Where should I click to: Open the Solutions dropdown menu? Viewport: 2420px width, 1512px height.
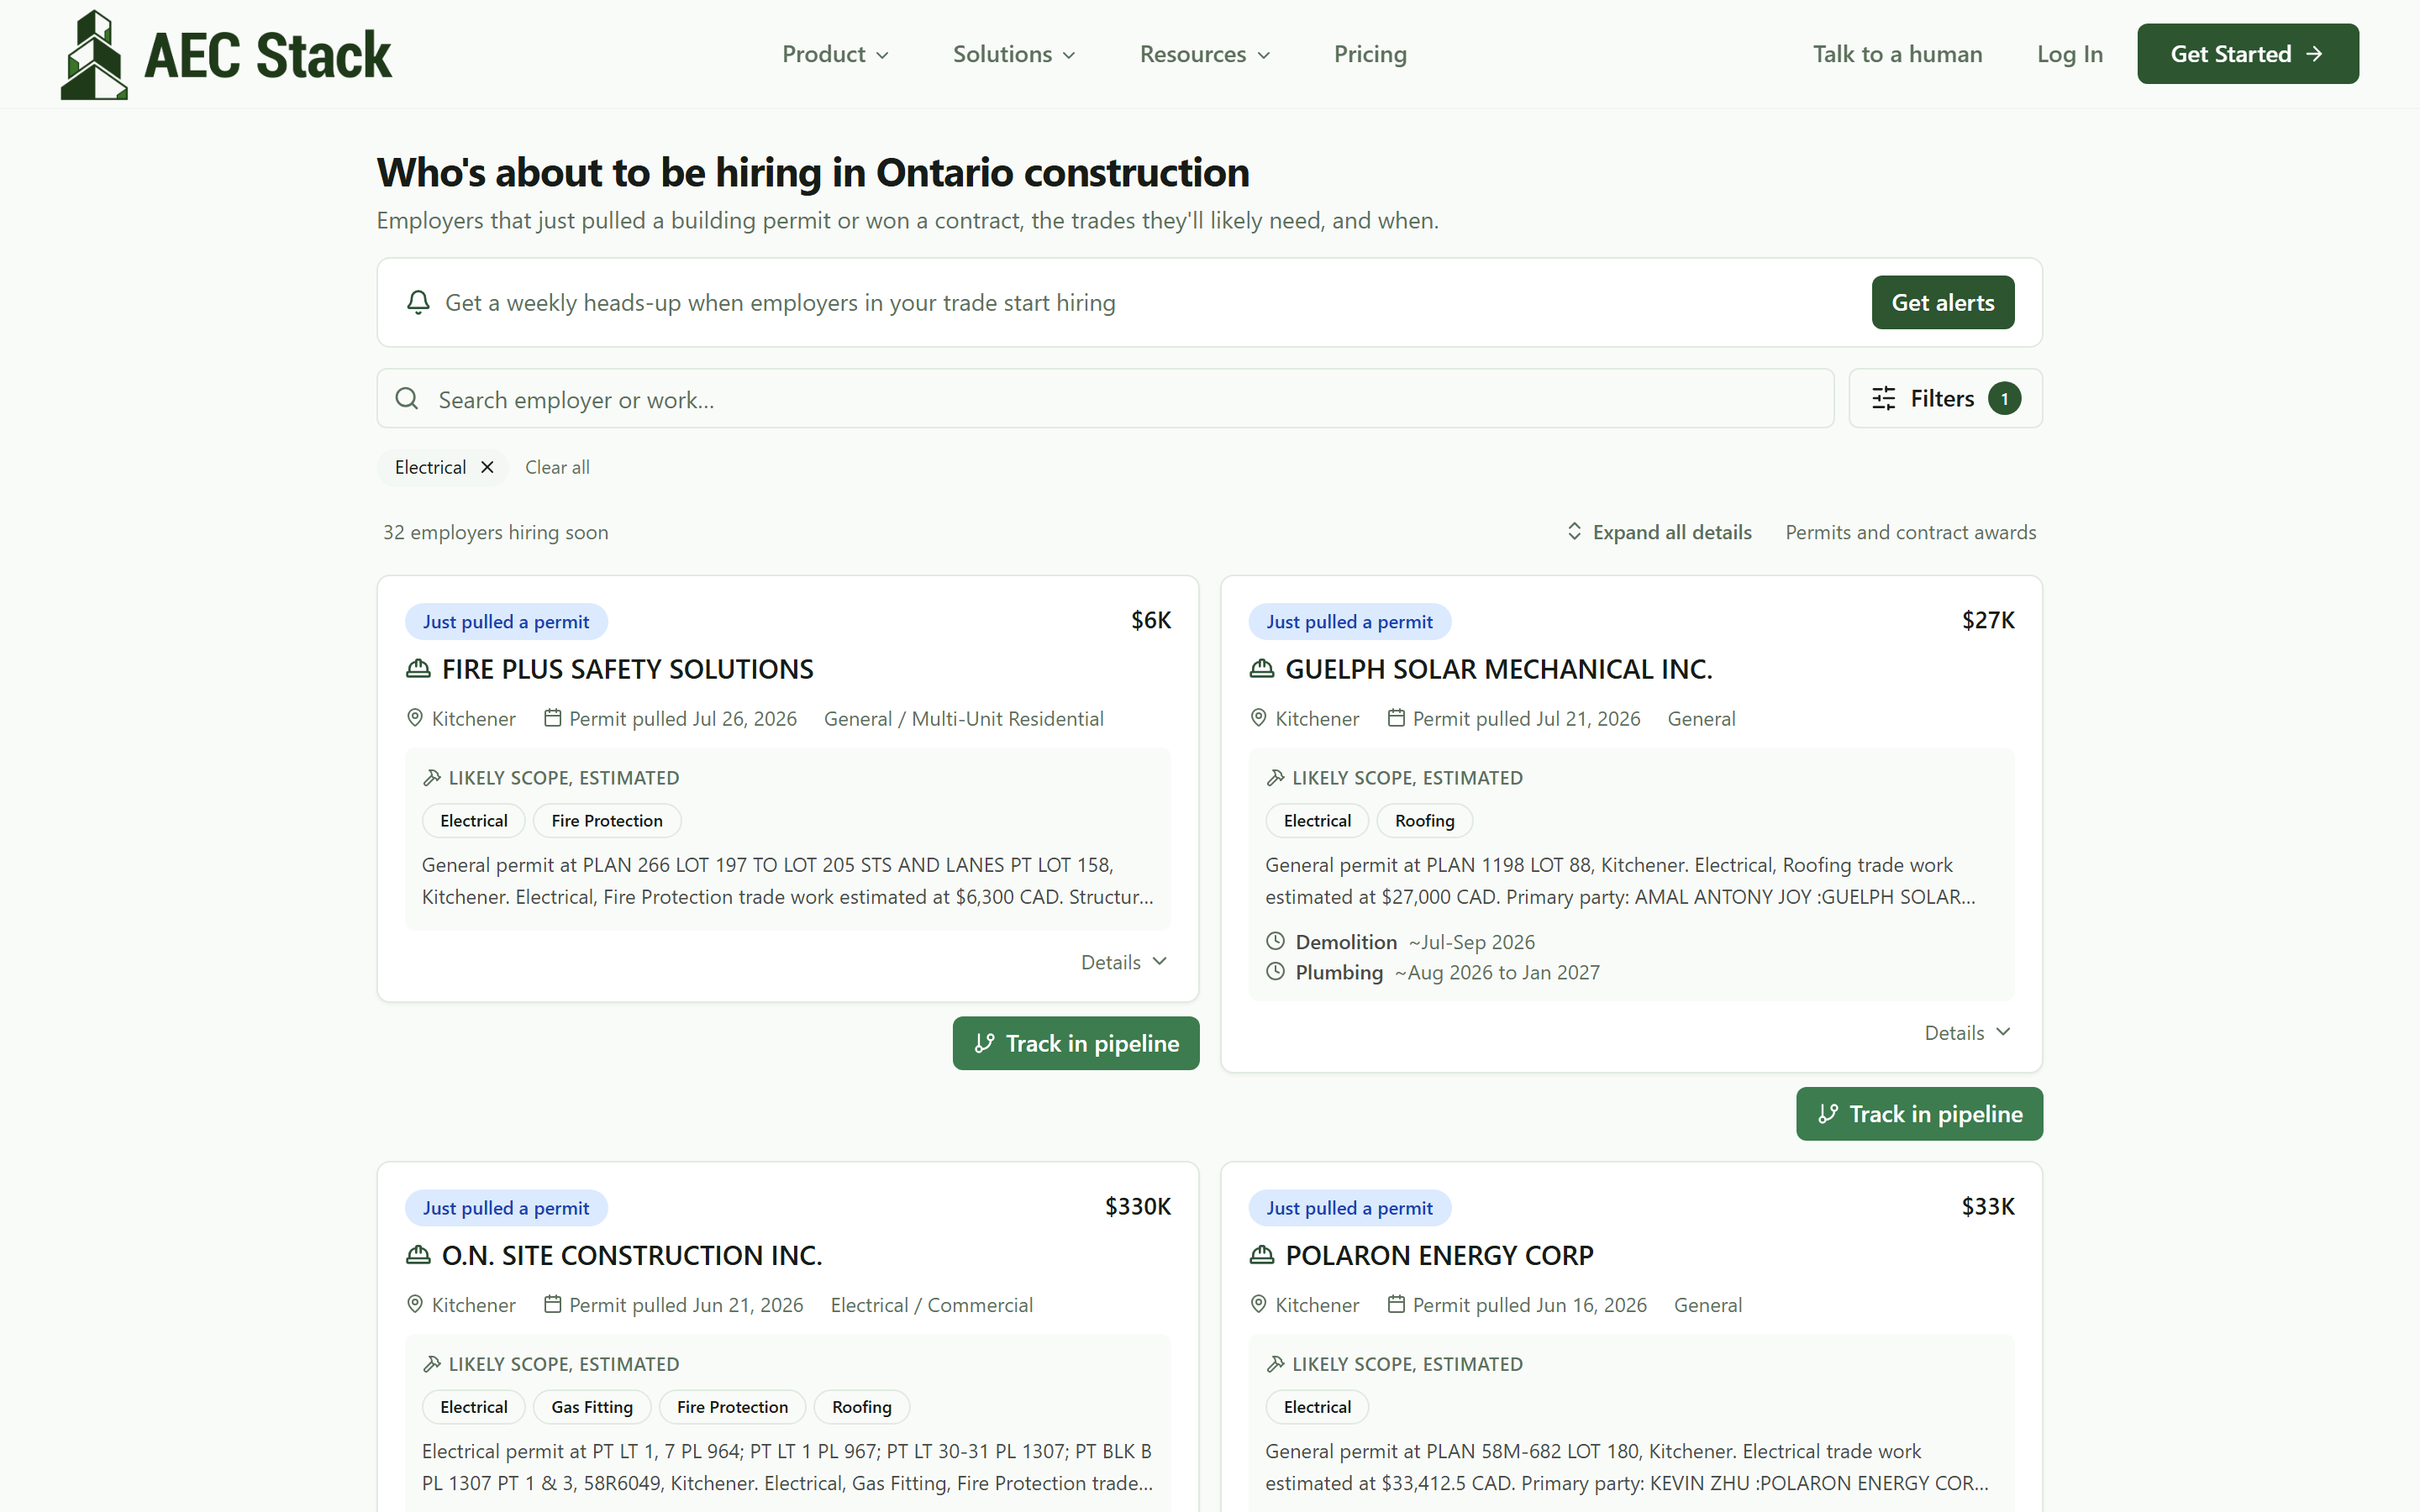pos(1014,54)
